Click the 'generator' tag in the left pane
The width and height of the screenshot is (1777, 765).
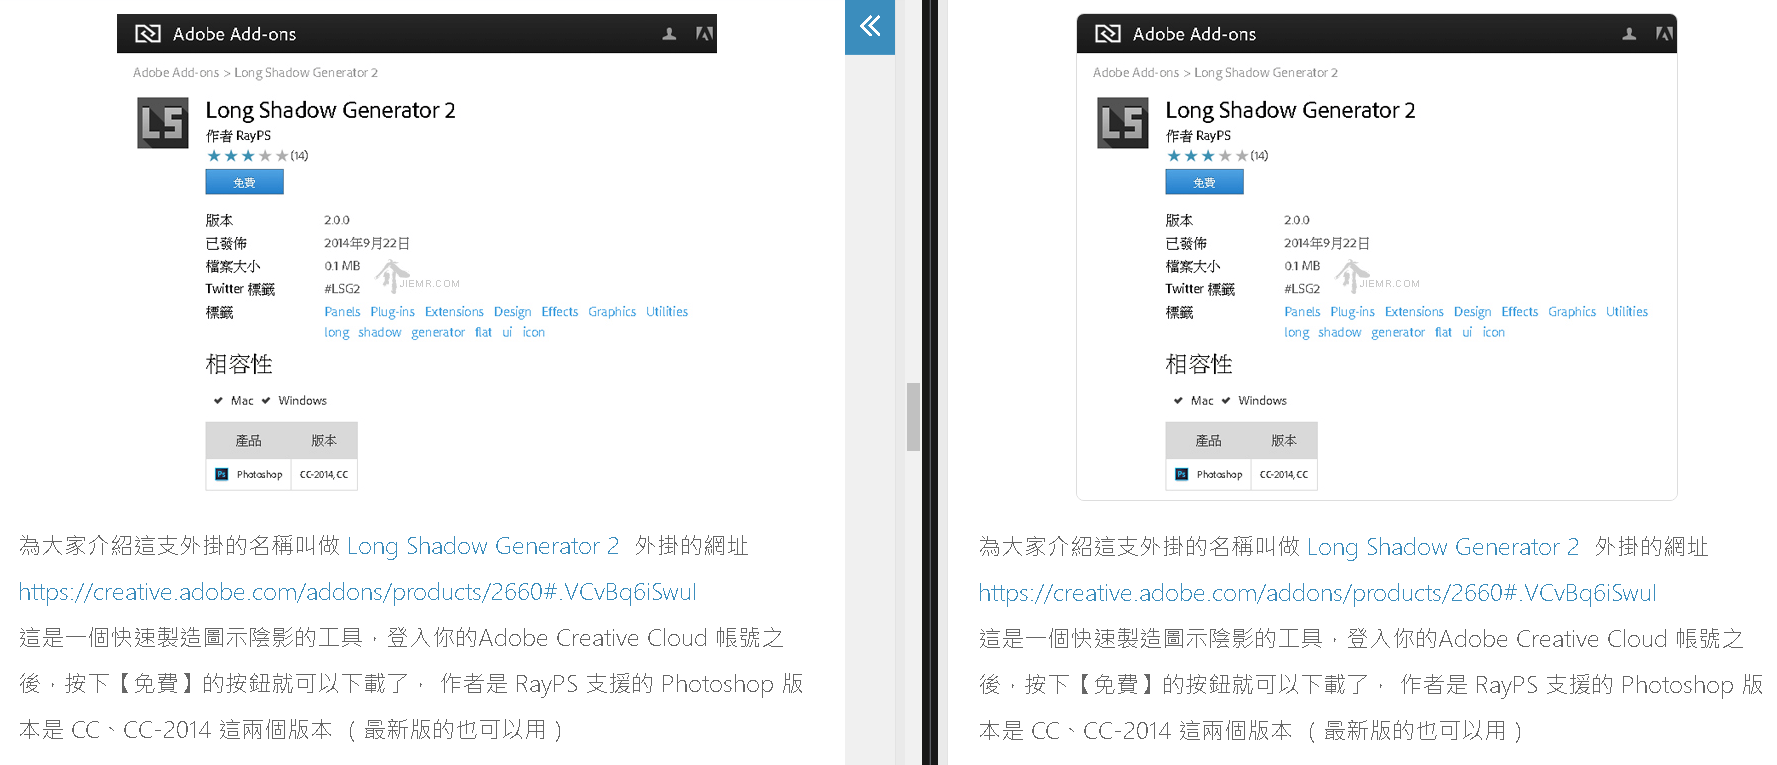tap(438, 333)
